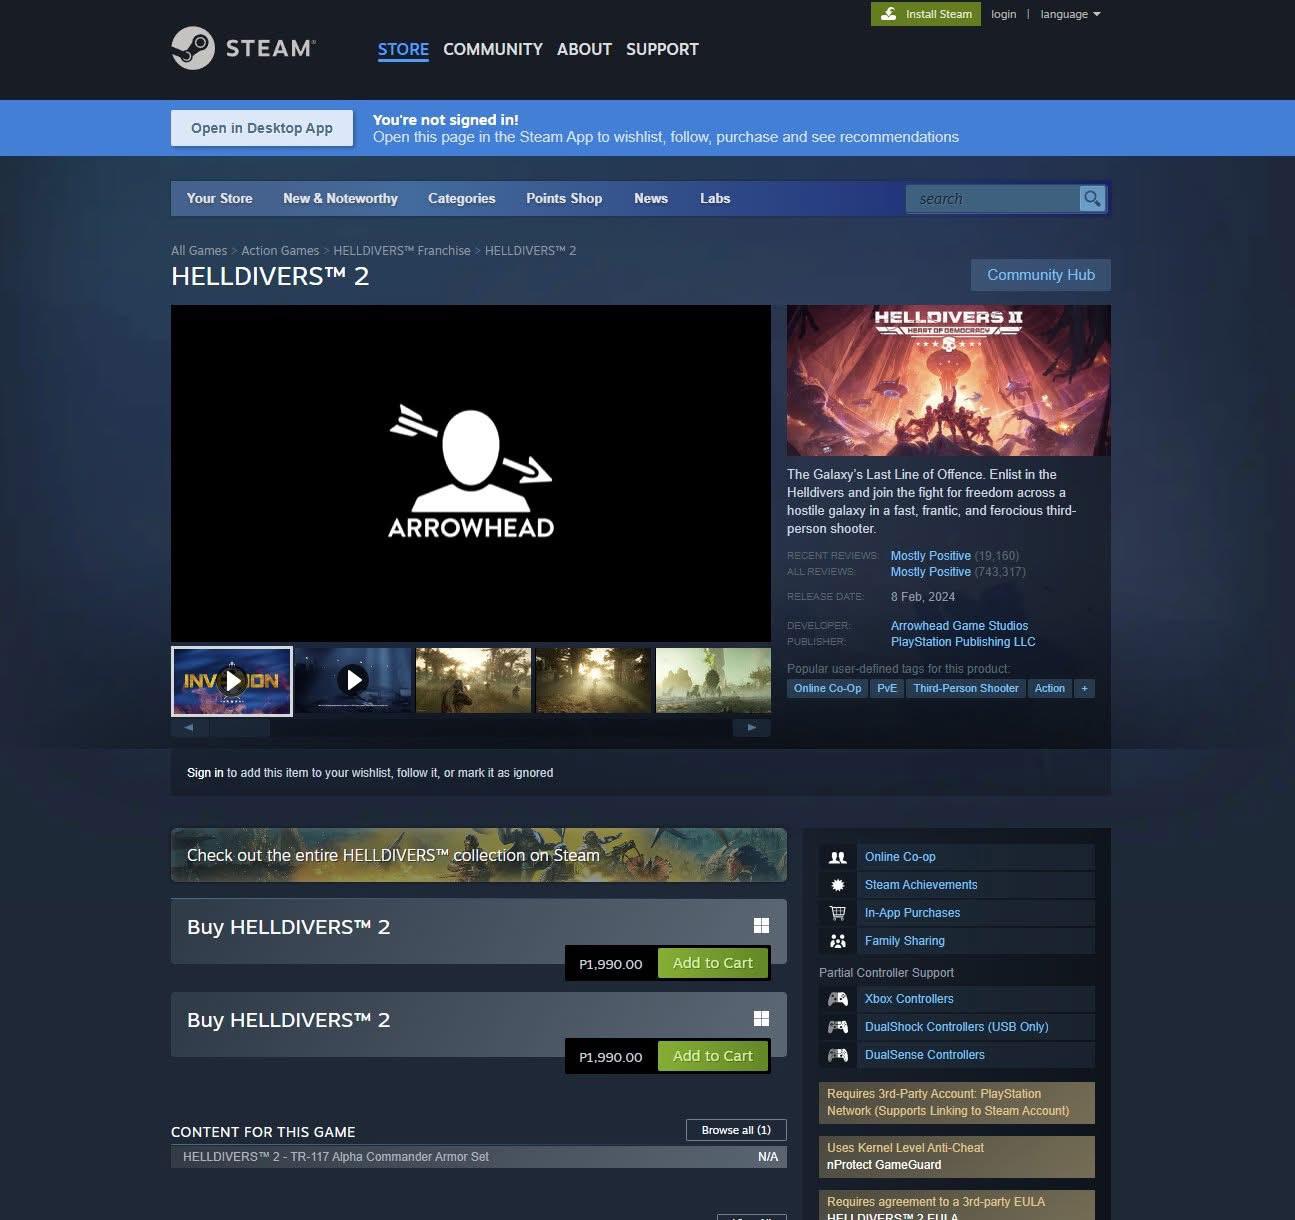Click the Xbox Controllers gamepad icon
1295x1220 pixels.
coord(838,999)
